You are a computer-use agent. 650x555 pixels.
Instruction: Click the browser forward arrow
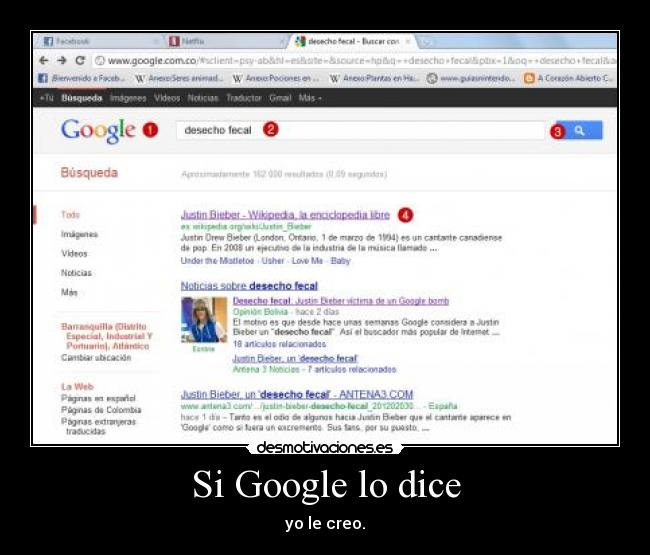[x=62, y=61]
